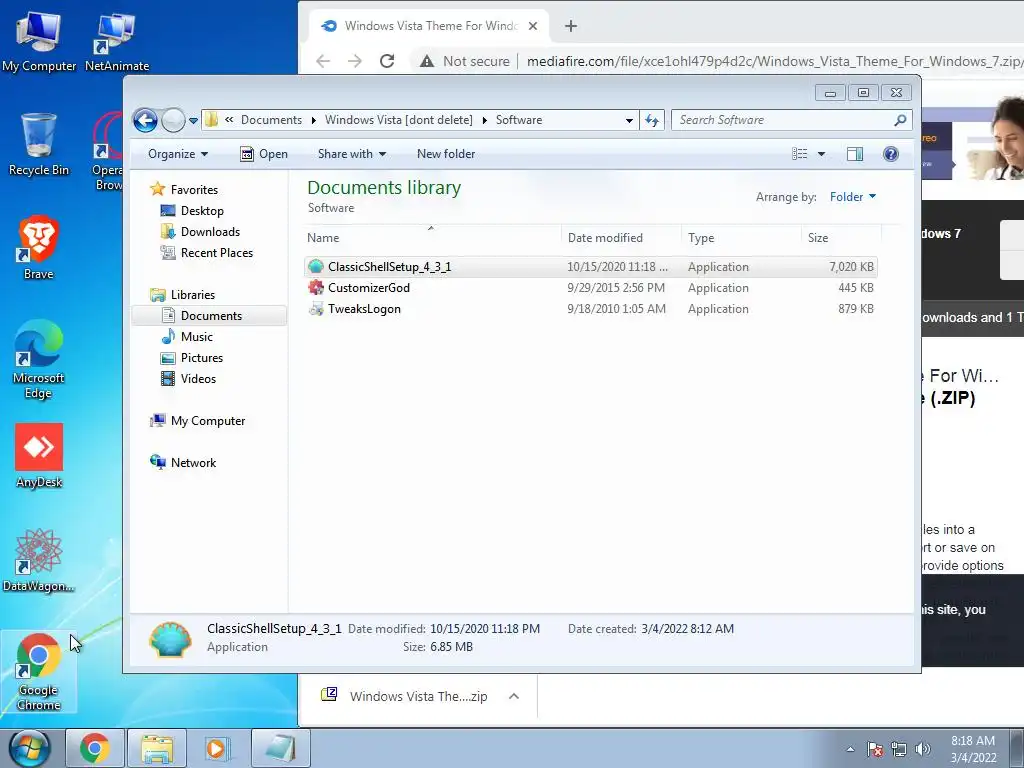
Task: Click the Microsoft Edge desktop icon
Action: tap(39, 359)
